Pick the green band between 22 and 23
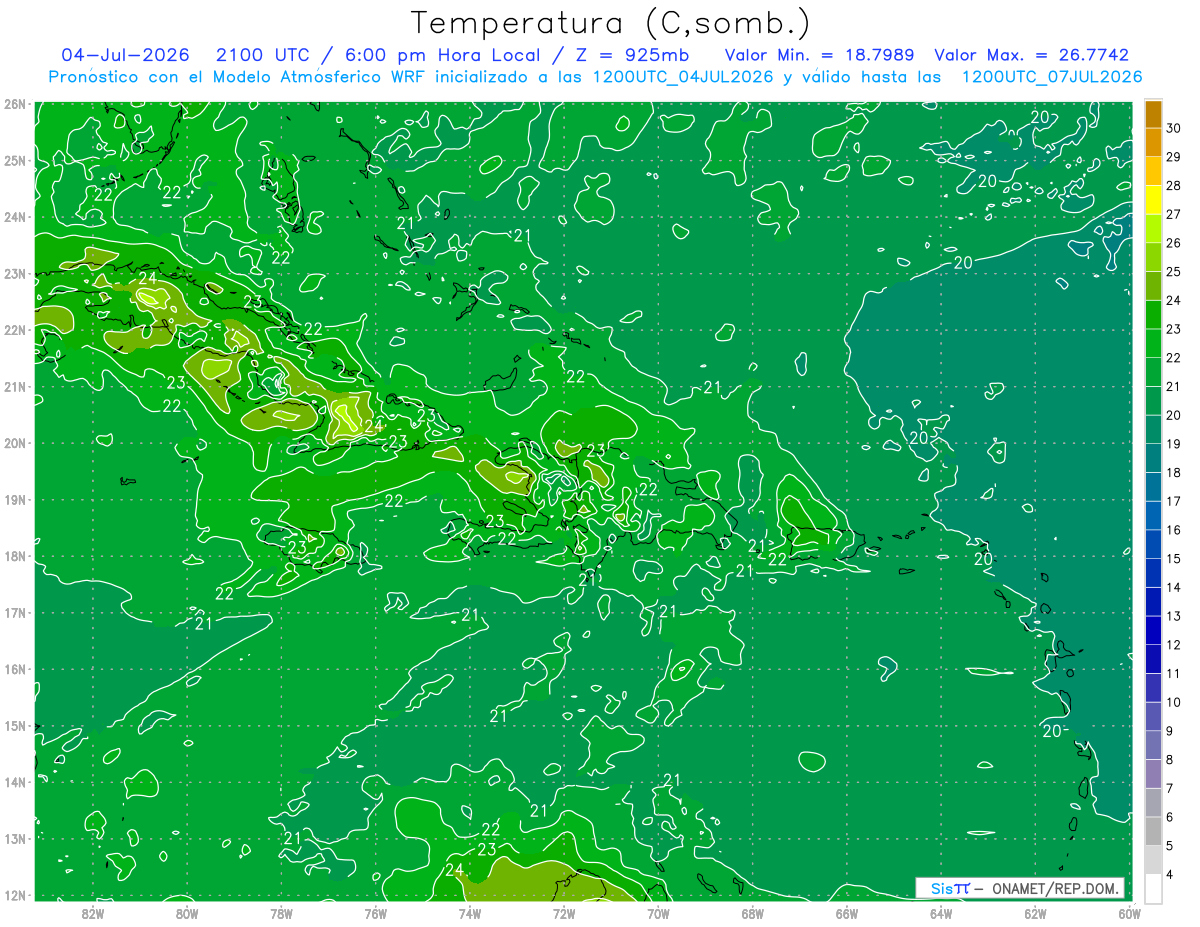 point(1152,344)
